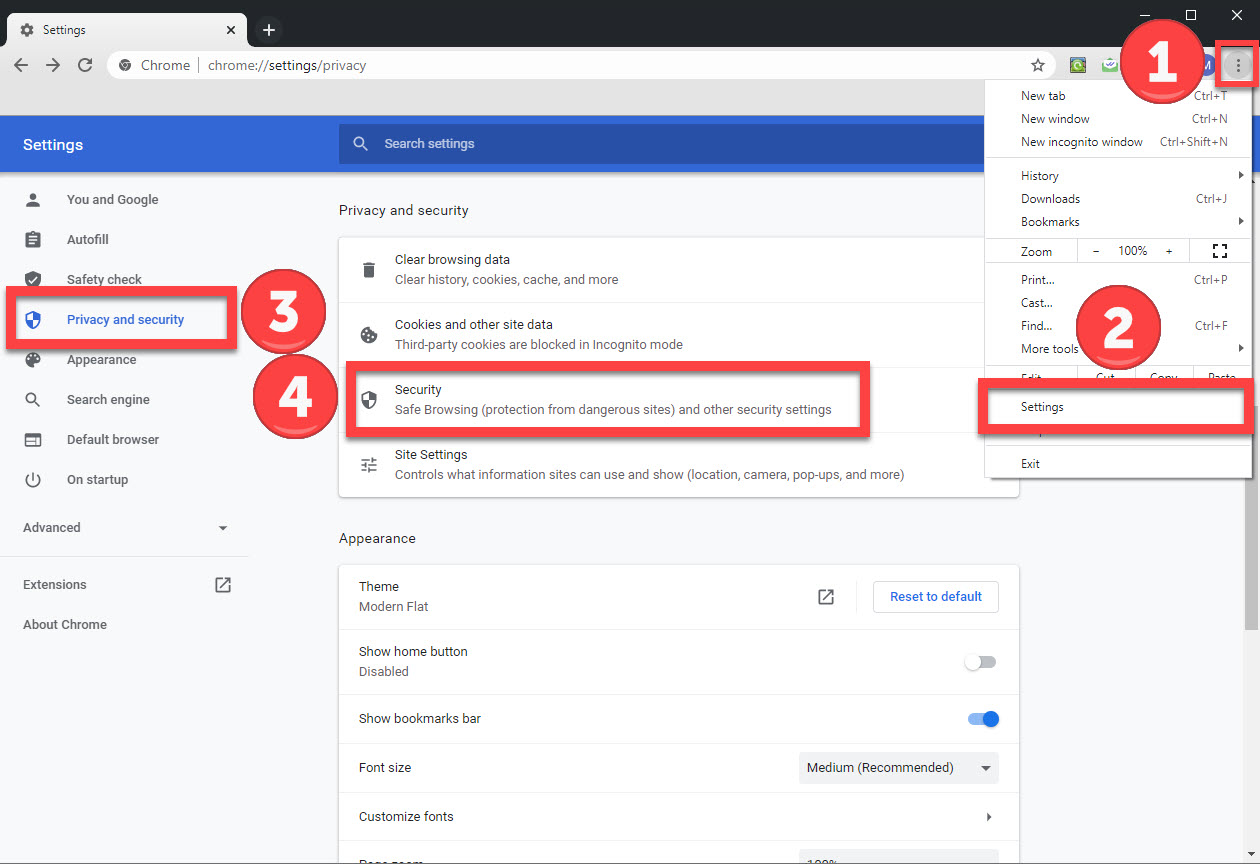Expand Customize fonts arrow
Image resolution: width=1260 pixels, height=864 pixels.
pyautogui.click(x=988, y=817)
